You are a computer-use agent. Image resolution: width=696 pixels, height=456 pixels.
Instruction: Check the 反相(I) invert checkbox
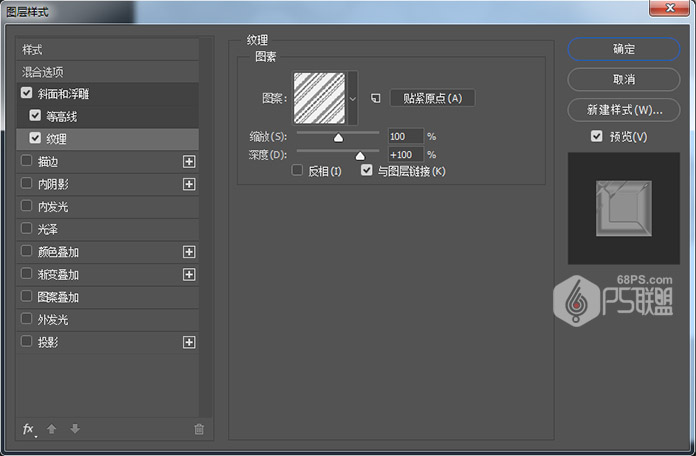pos(297,170)
